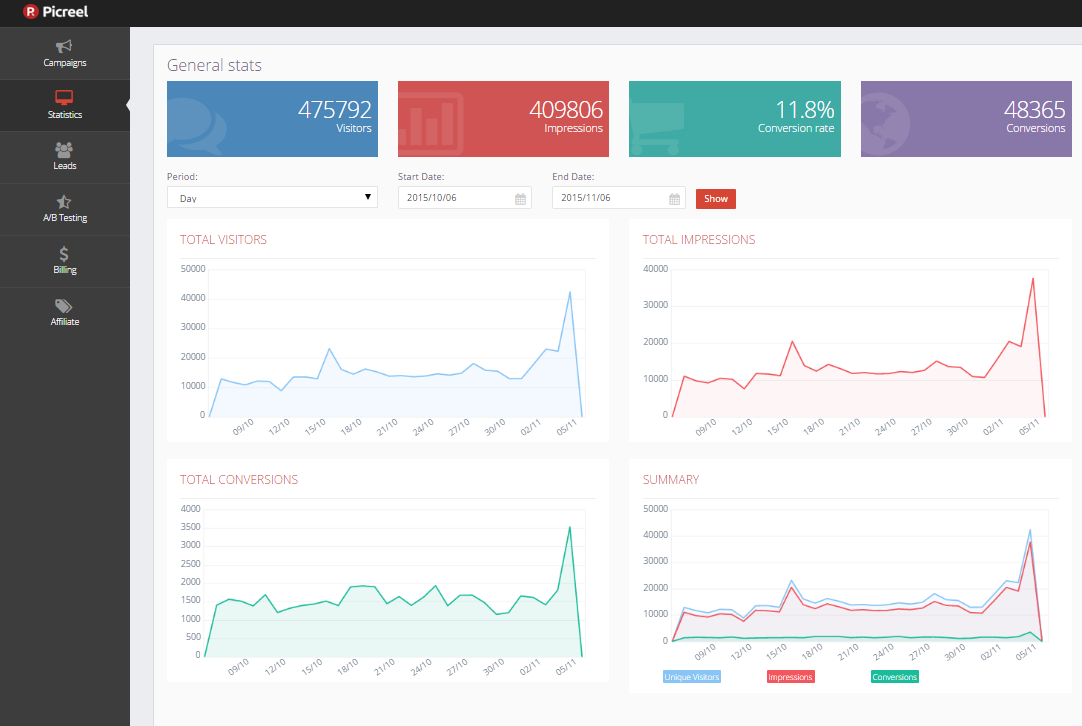This screenshot has height=726, width=1082.
Task: Click the End Date field 2015/11/06
Action: 618,197
